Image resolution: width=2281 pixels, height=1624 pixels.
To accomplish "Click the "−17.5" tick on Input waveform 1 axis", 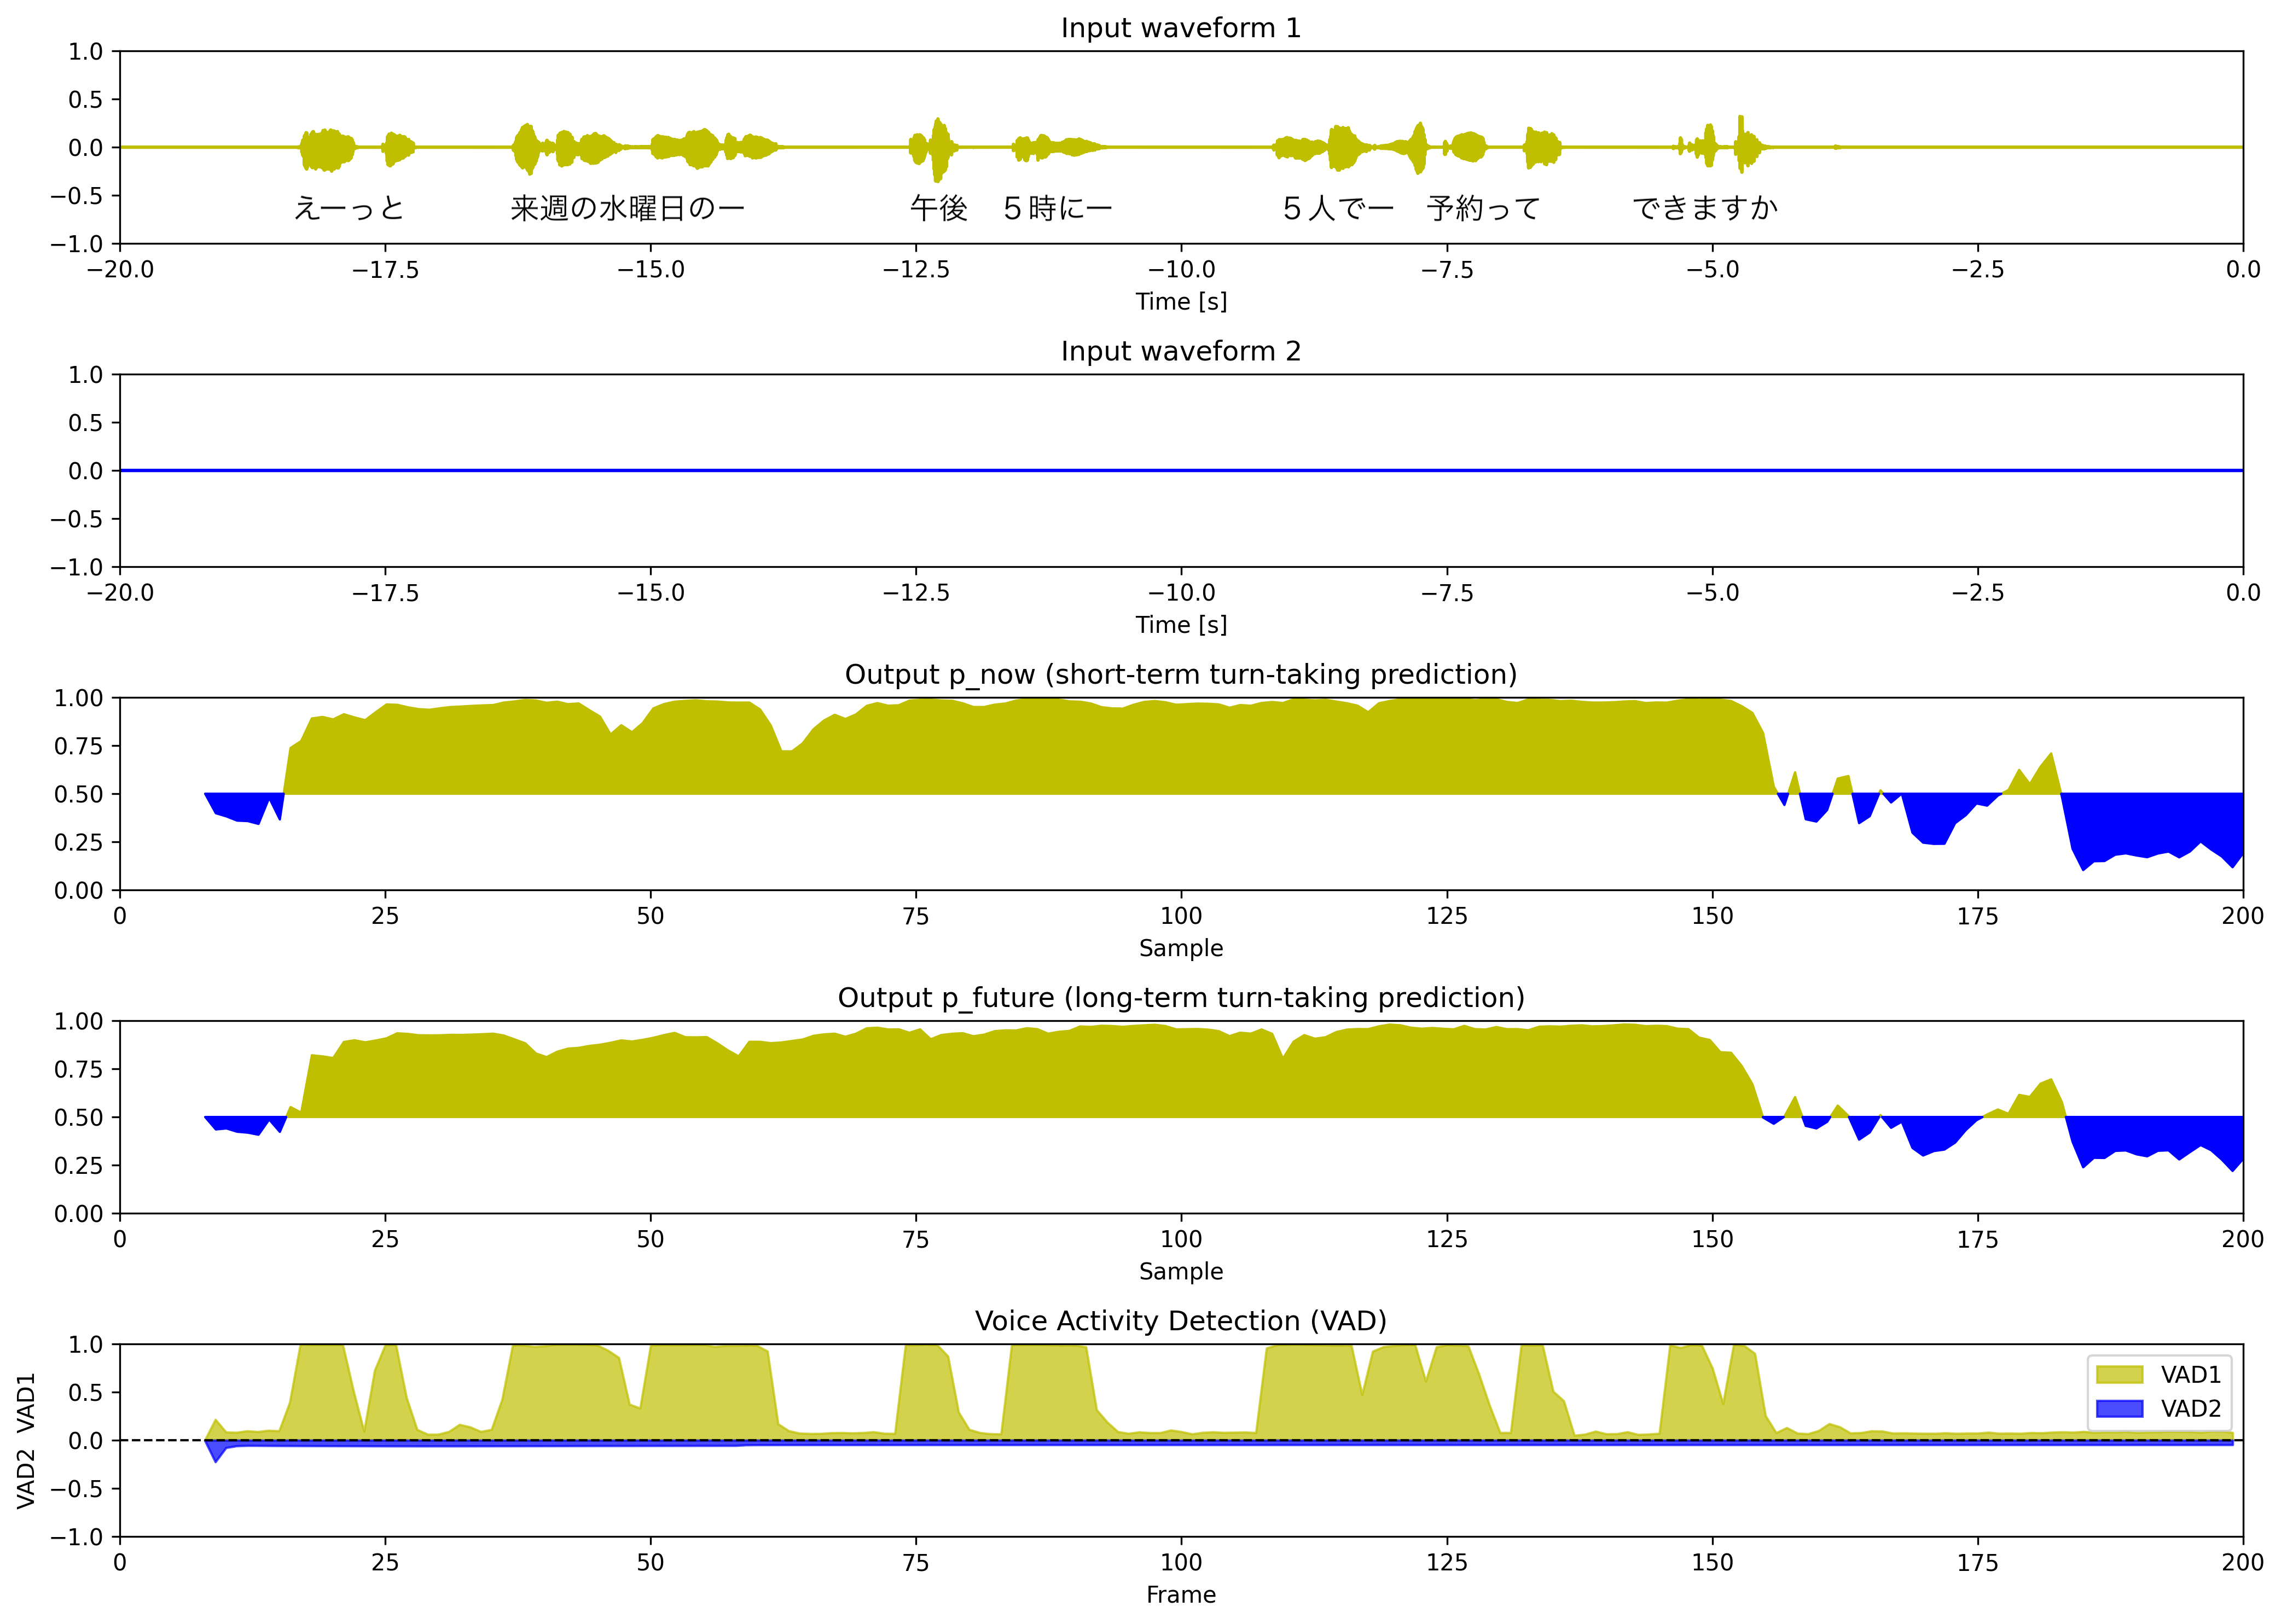I will [385, 270].
